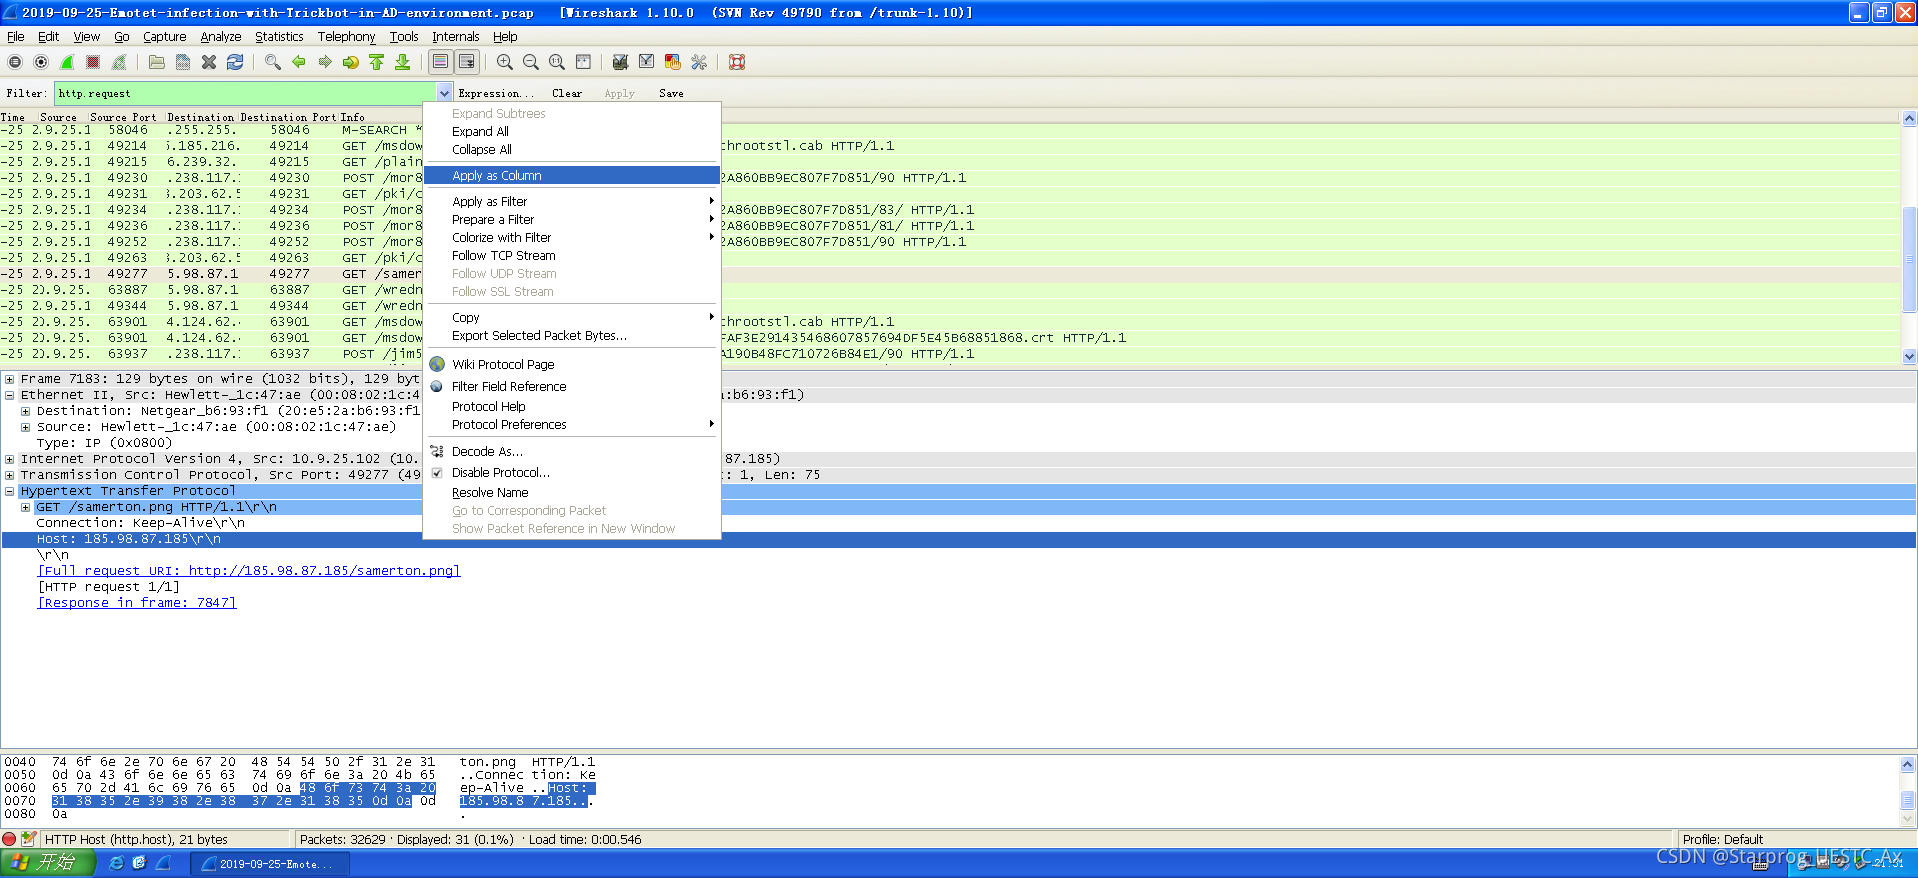Click Windows Start button in taskbar
Screen dimensions: 1918x878
click(47, 863)
